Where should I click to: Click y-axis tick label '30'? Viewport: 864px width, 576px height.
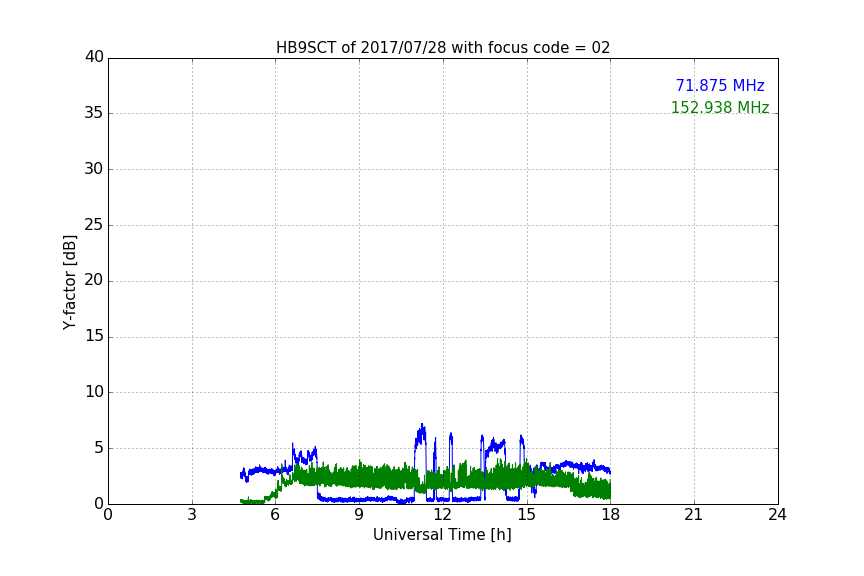(94, 169)
